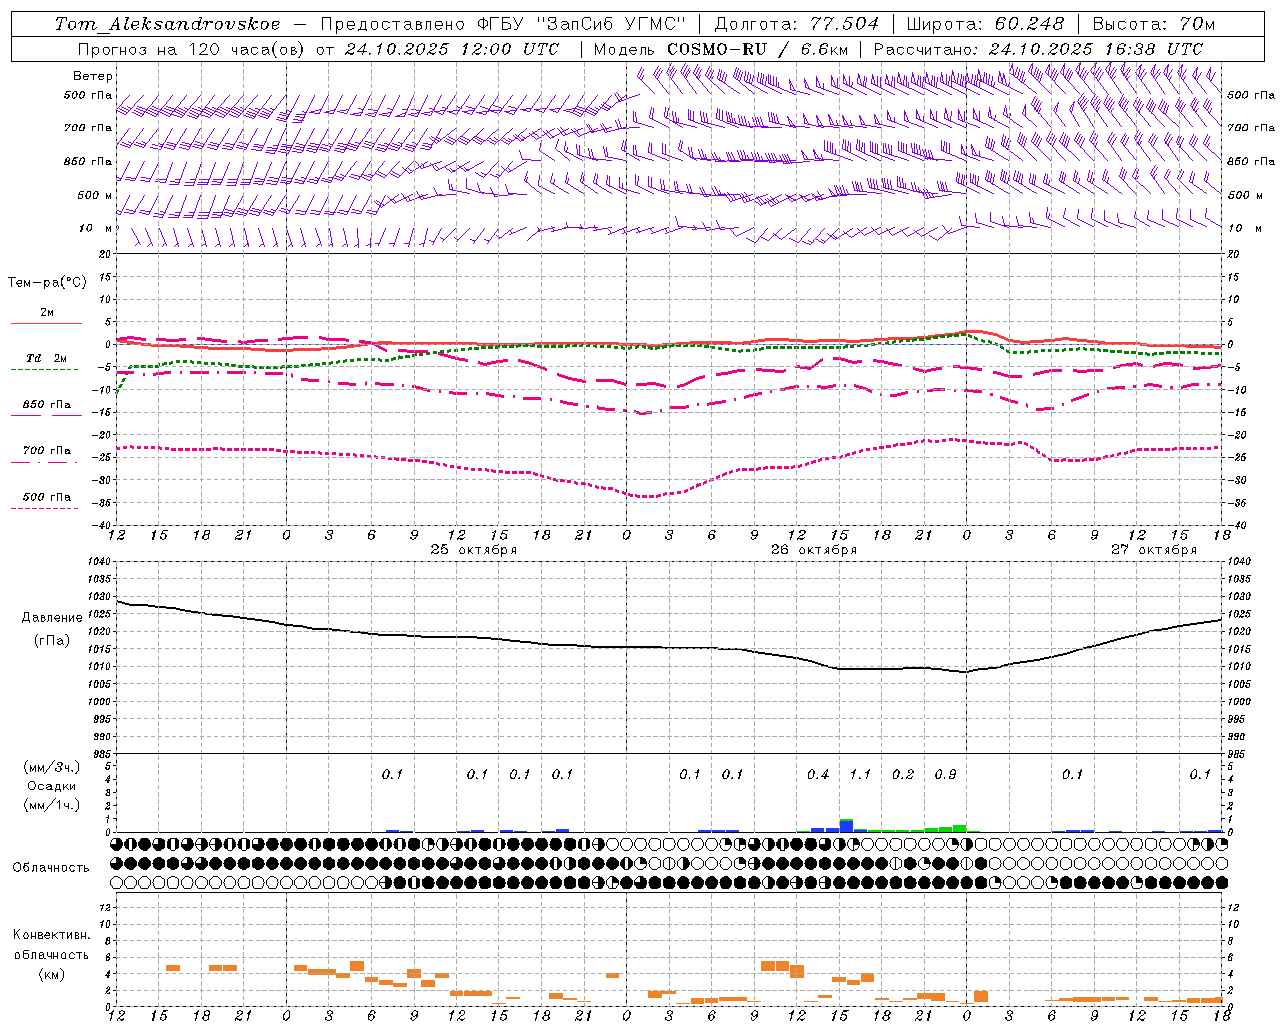
Task: Click the '25 октября' date label
Action: (474, 550)
